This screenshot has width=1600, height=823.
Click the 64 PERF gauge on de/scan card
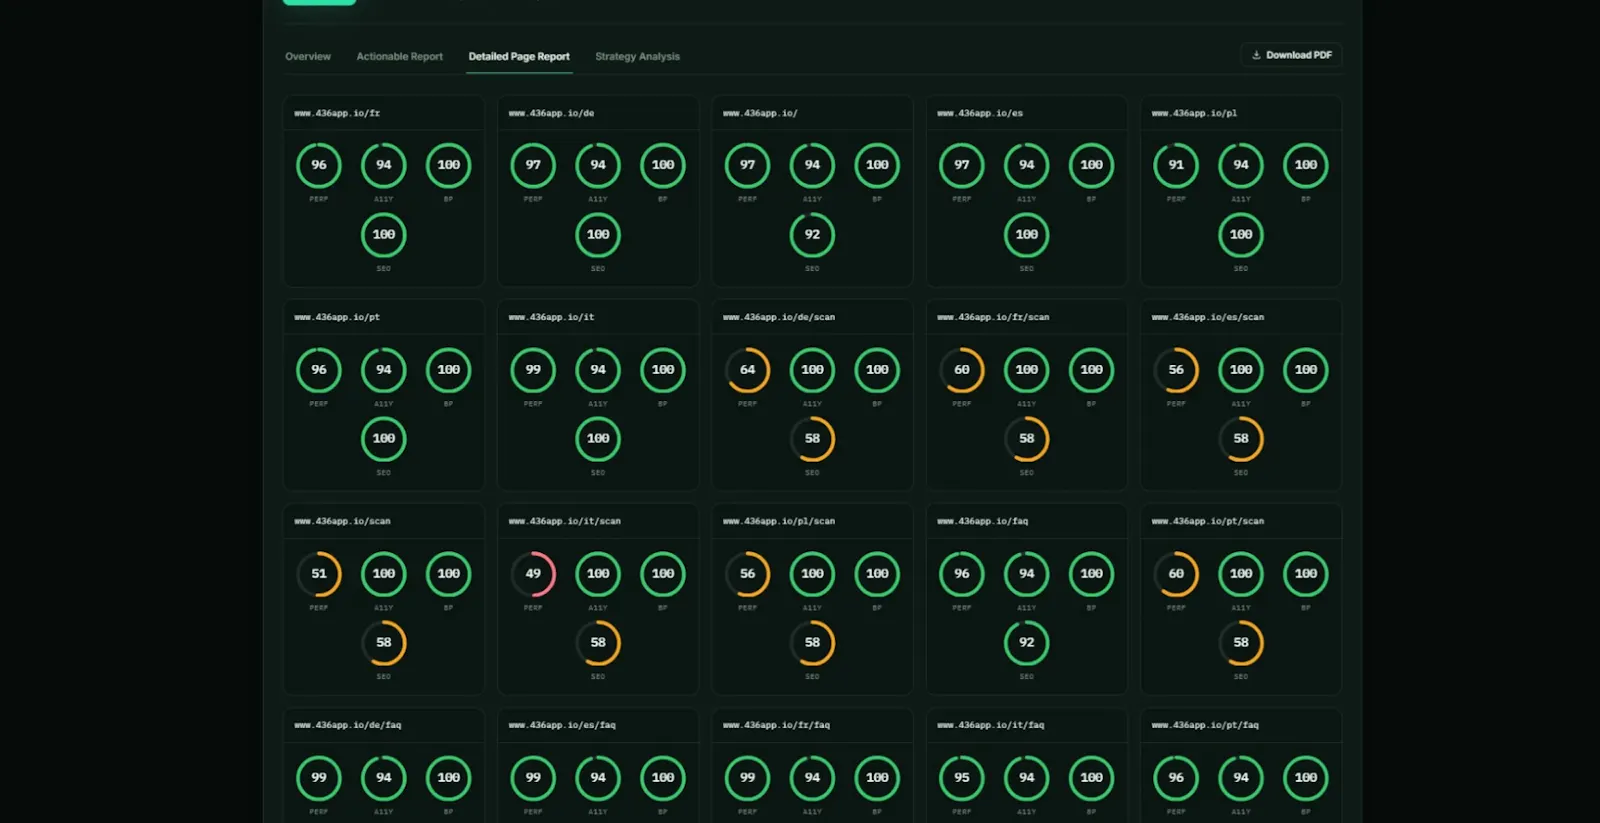click(747, 370)
